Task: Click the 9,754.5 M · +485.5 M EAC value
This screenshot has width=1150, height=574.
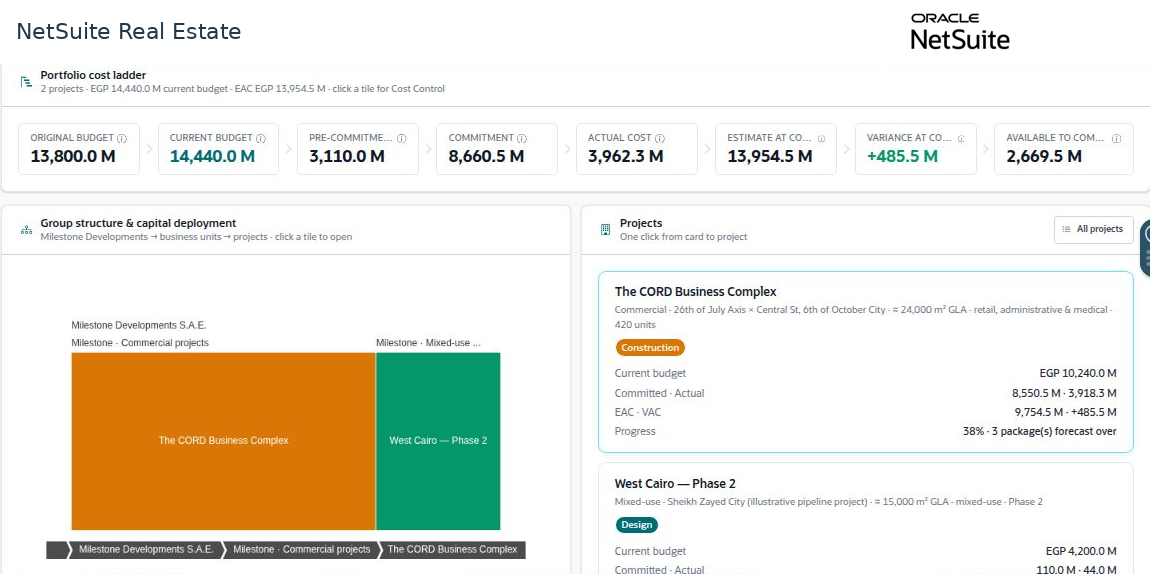Action: pyautogui.click(x=1066, y=412)
